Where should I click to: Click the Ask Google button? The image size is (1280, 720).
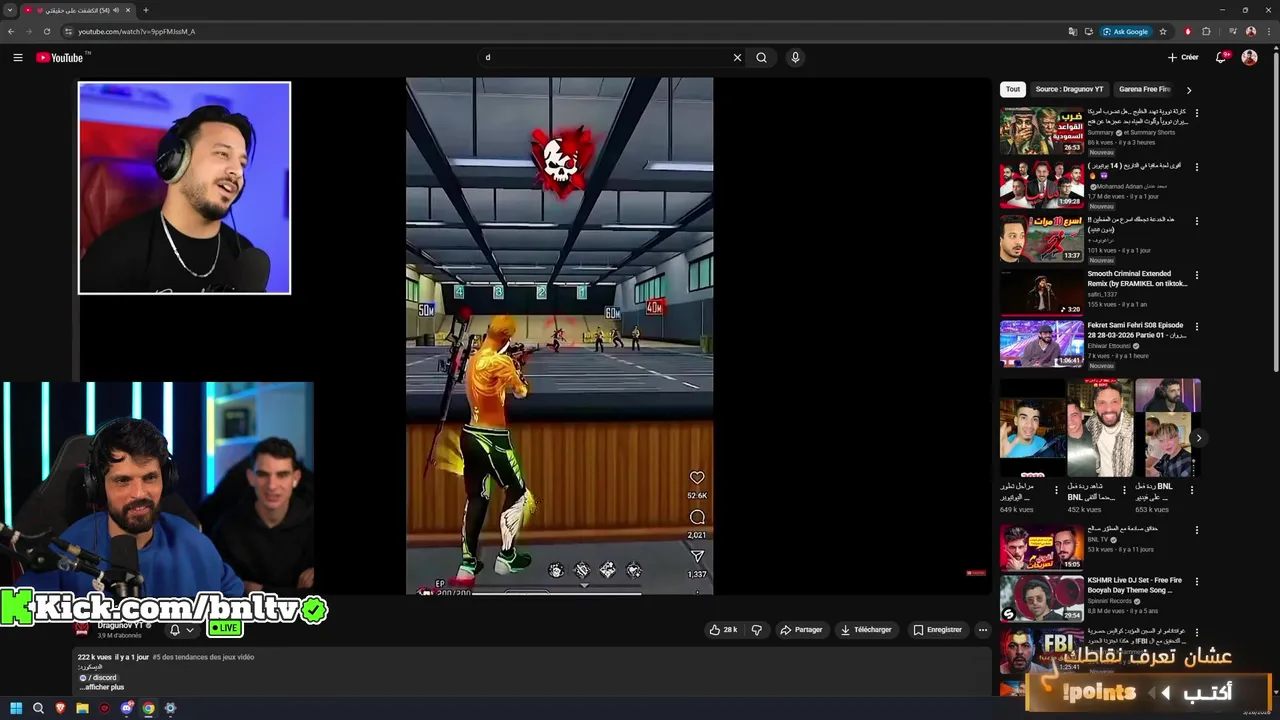coord(1126,31)
